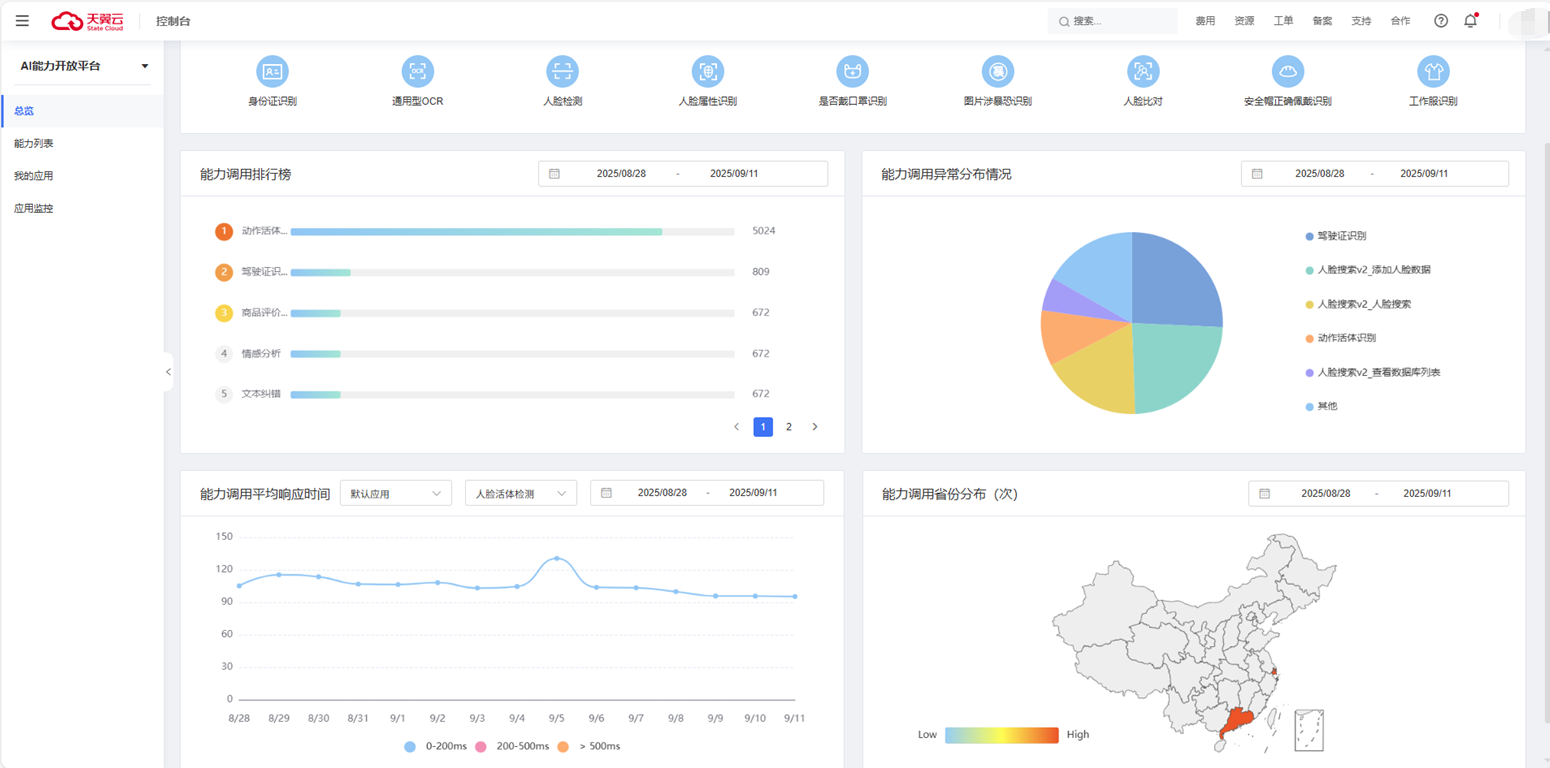Click calendar icon in 省份分布 date range

coord(1264,493)
